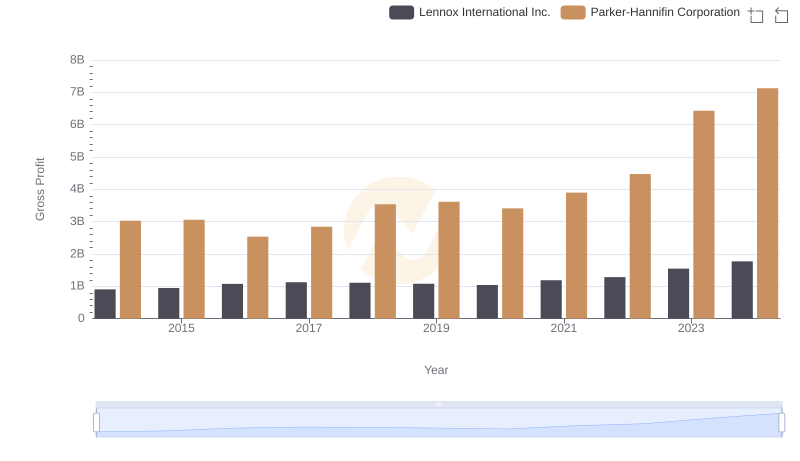Click the right handle of the range slider
Image resolution: width=800 pixels, height=461 pixels.
781,423
